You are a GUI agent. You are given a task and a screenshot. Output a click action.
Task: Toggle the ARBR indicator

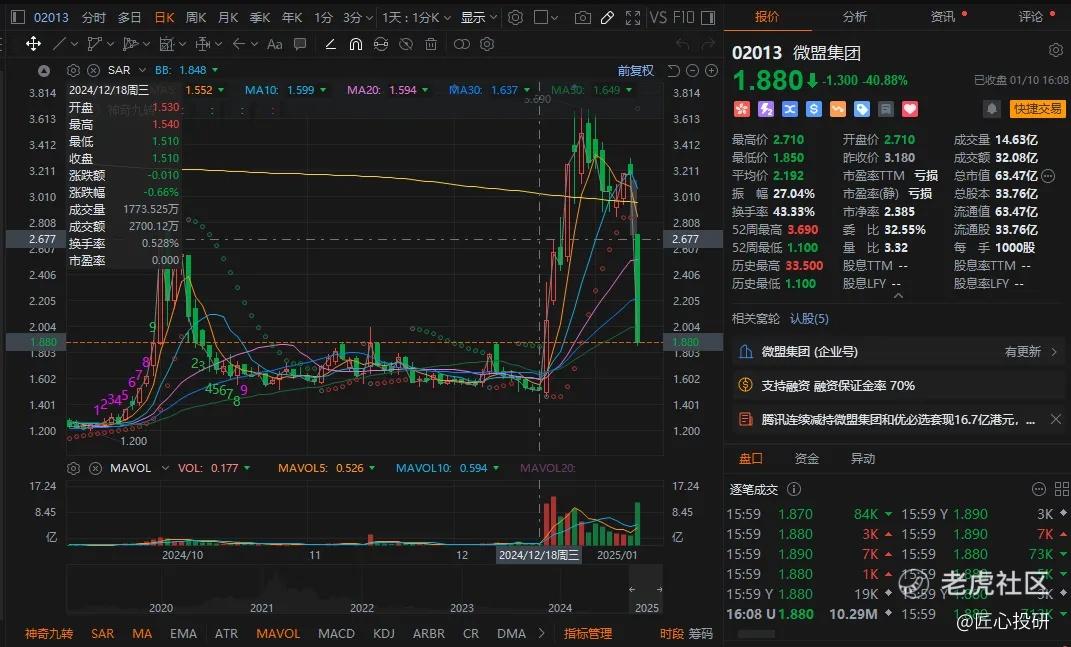pos(429,634)
